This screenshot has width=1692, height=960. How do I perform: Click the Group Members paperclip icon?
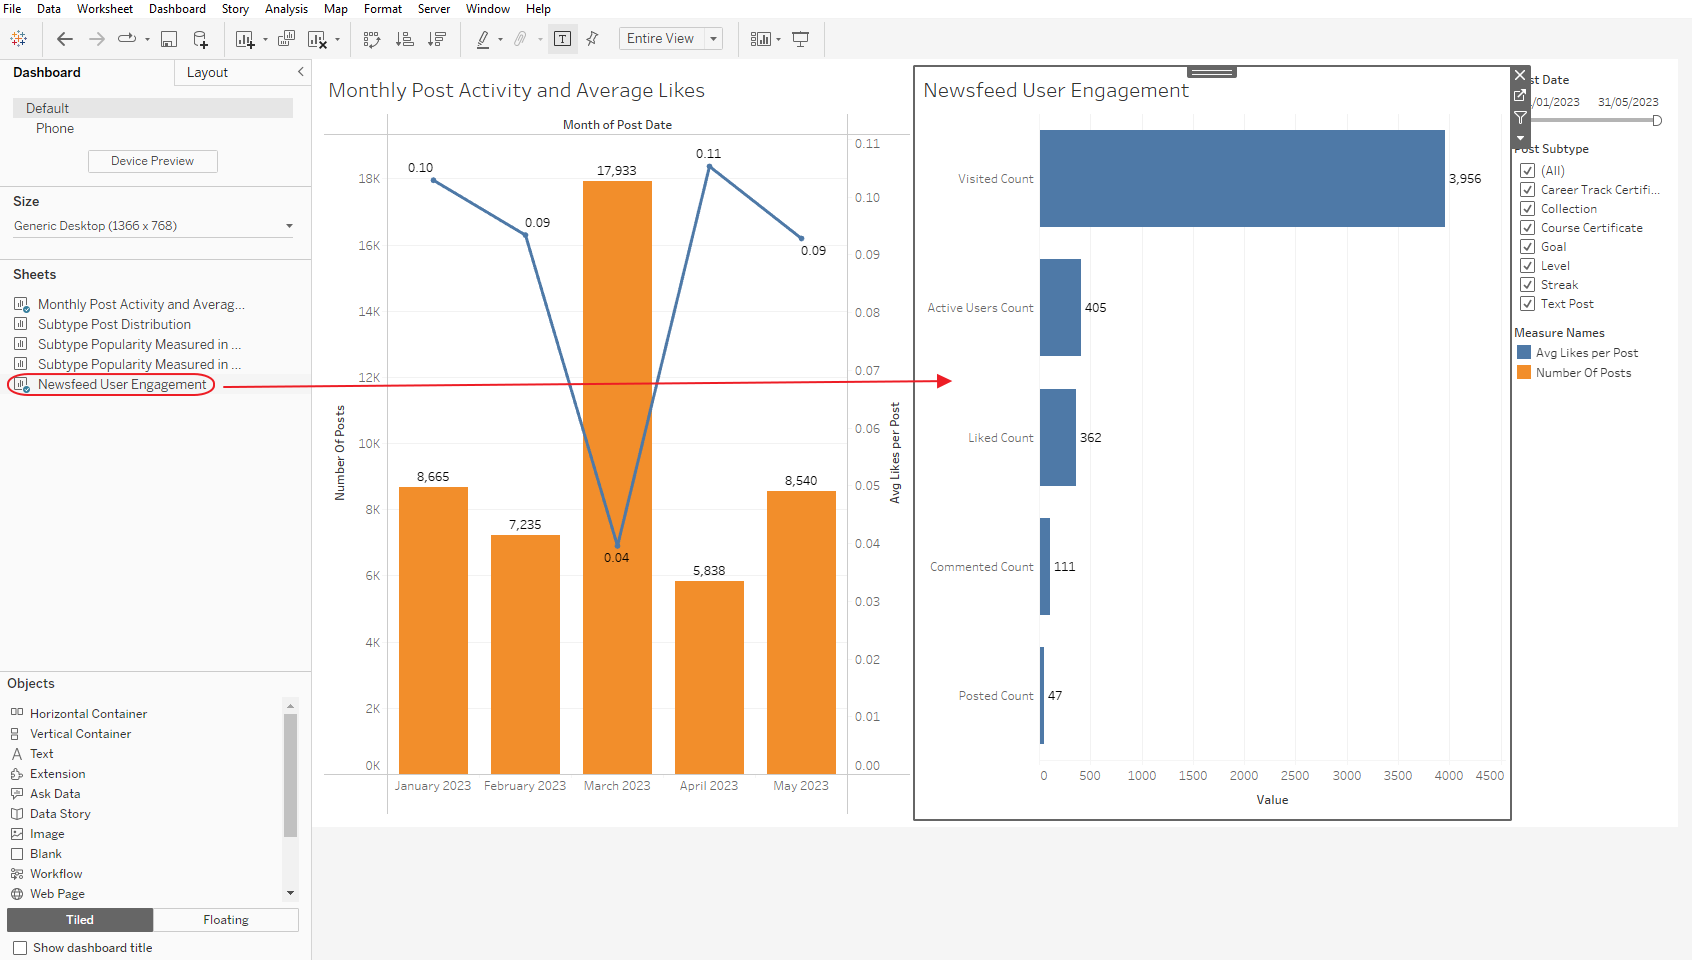(x=520, y=39)
